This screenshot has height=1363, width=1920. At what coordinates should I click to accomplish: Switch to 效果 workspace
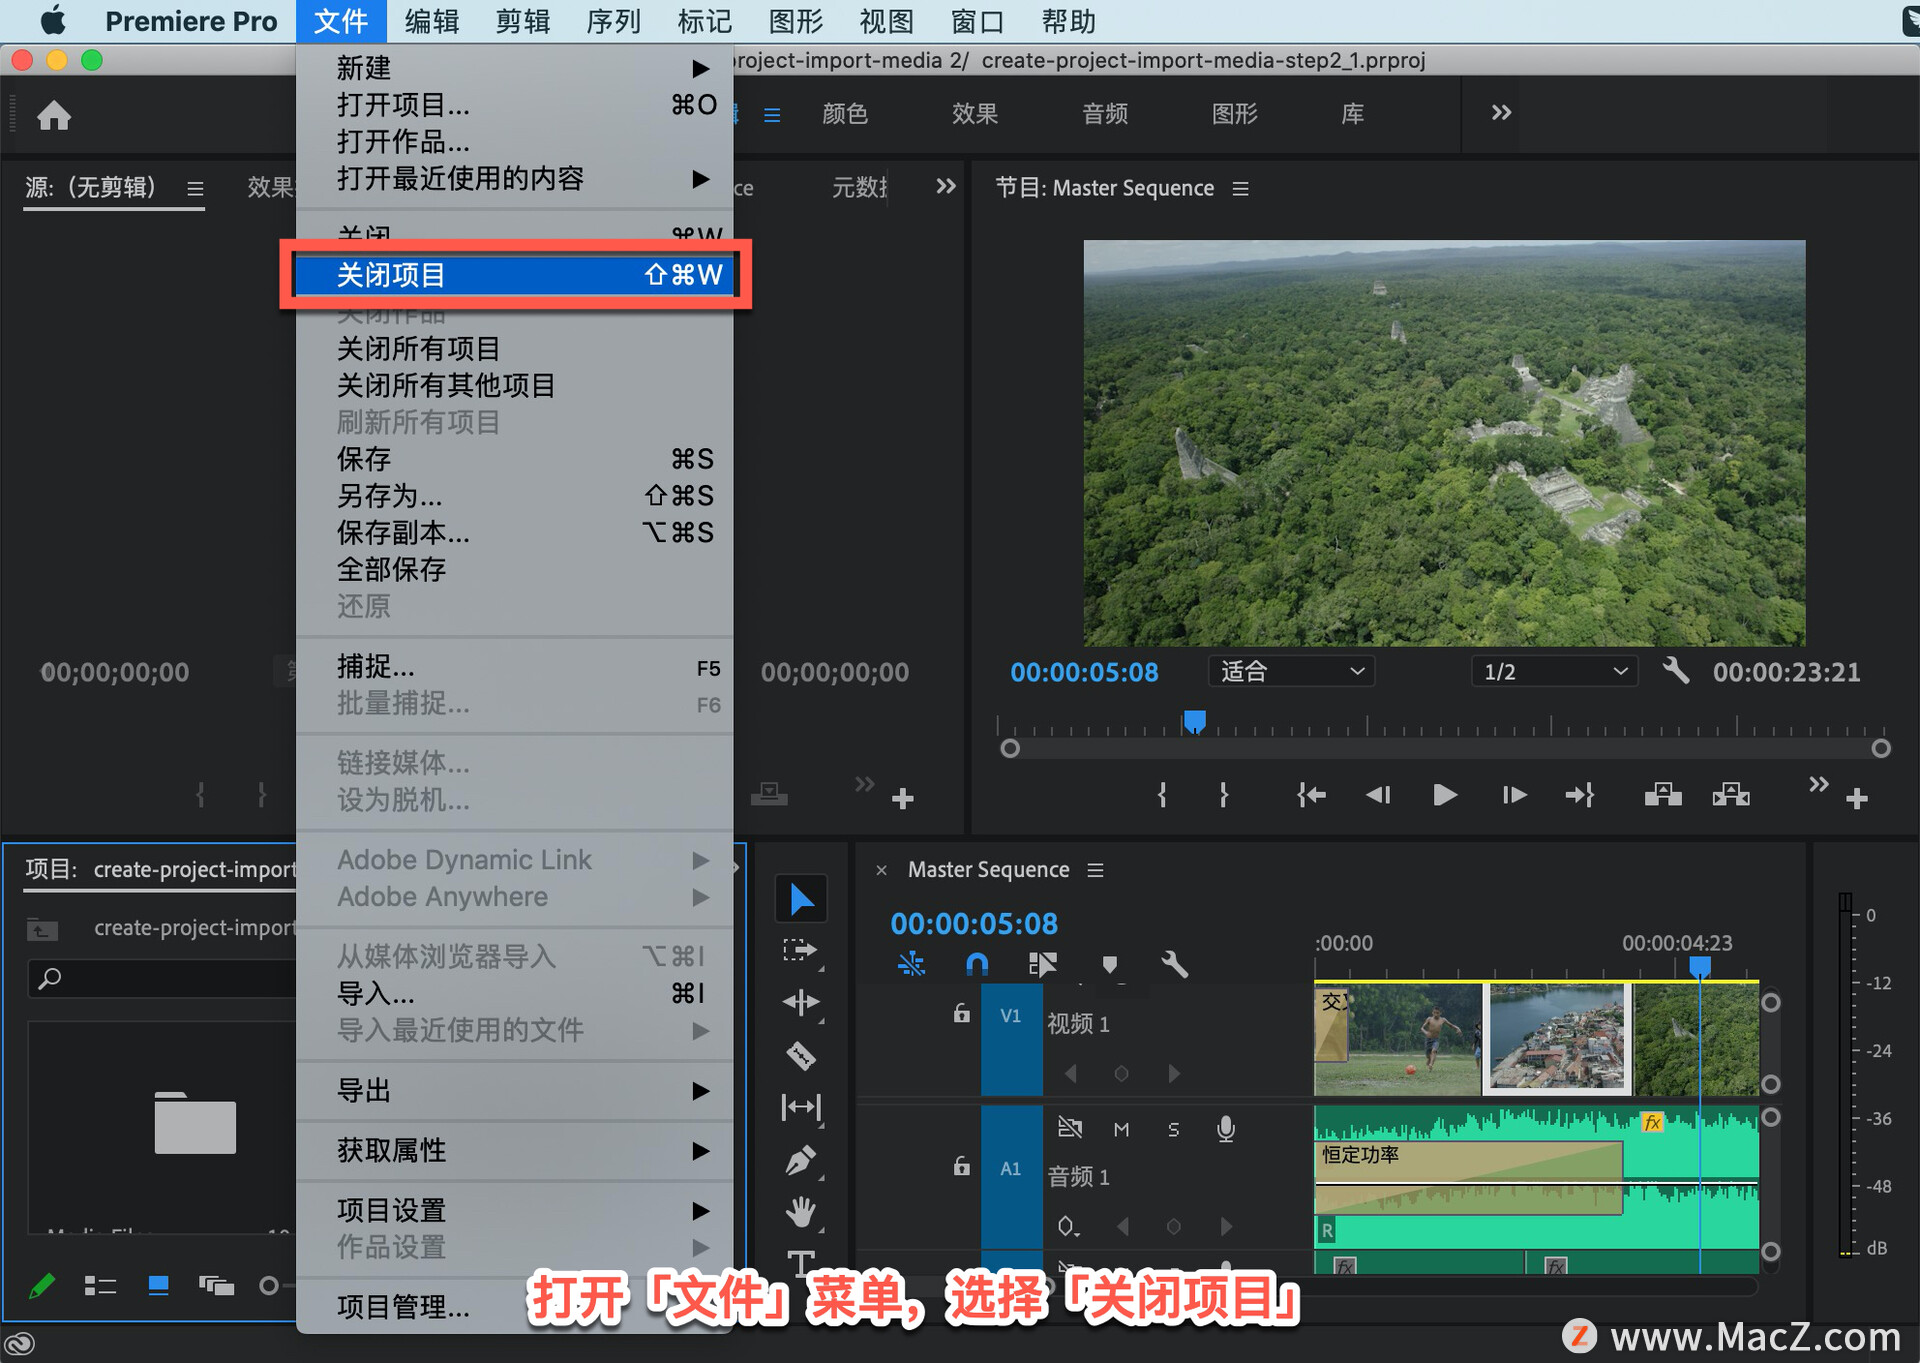(975, 114)
